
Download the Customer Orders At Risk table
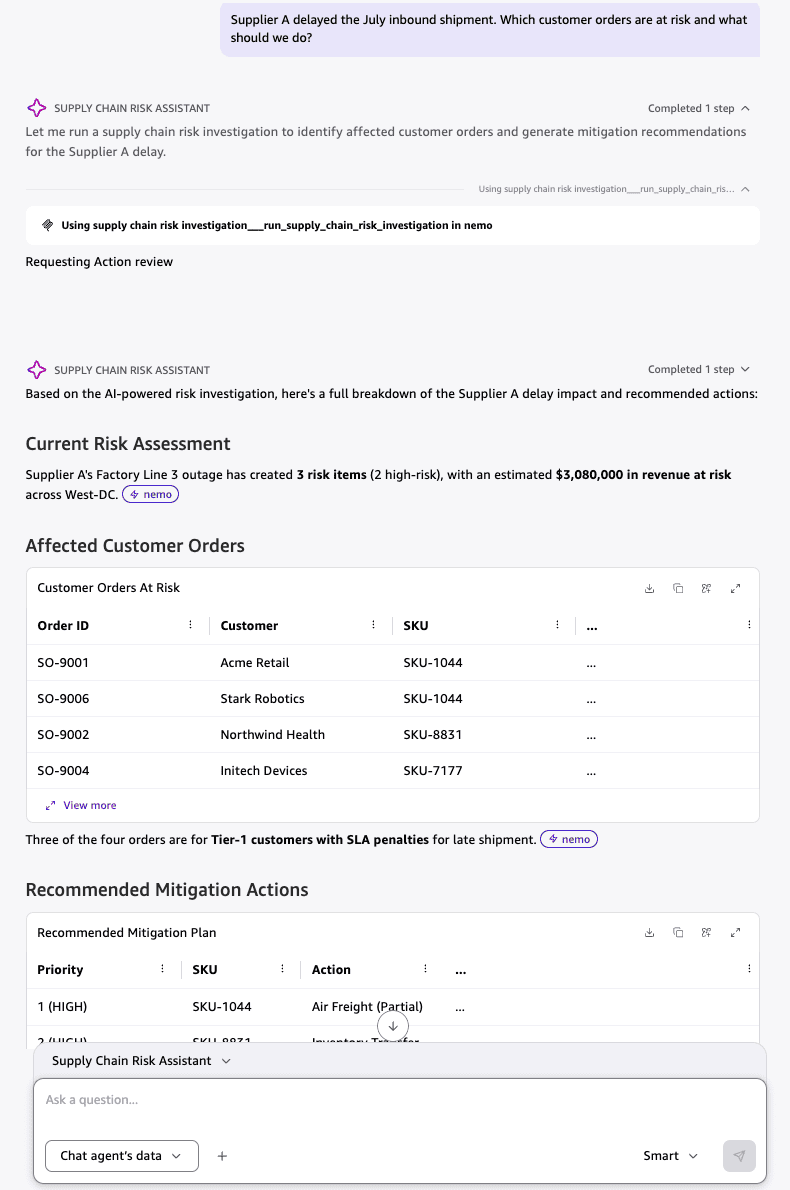649,588
